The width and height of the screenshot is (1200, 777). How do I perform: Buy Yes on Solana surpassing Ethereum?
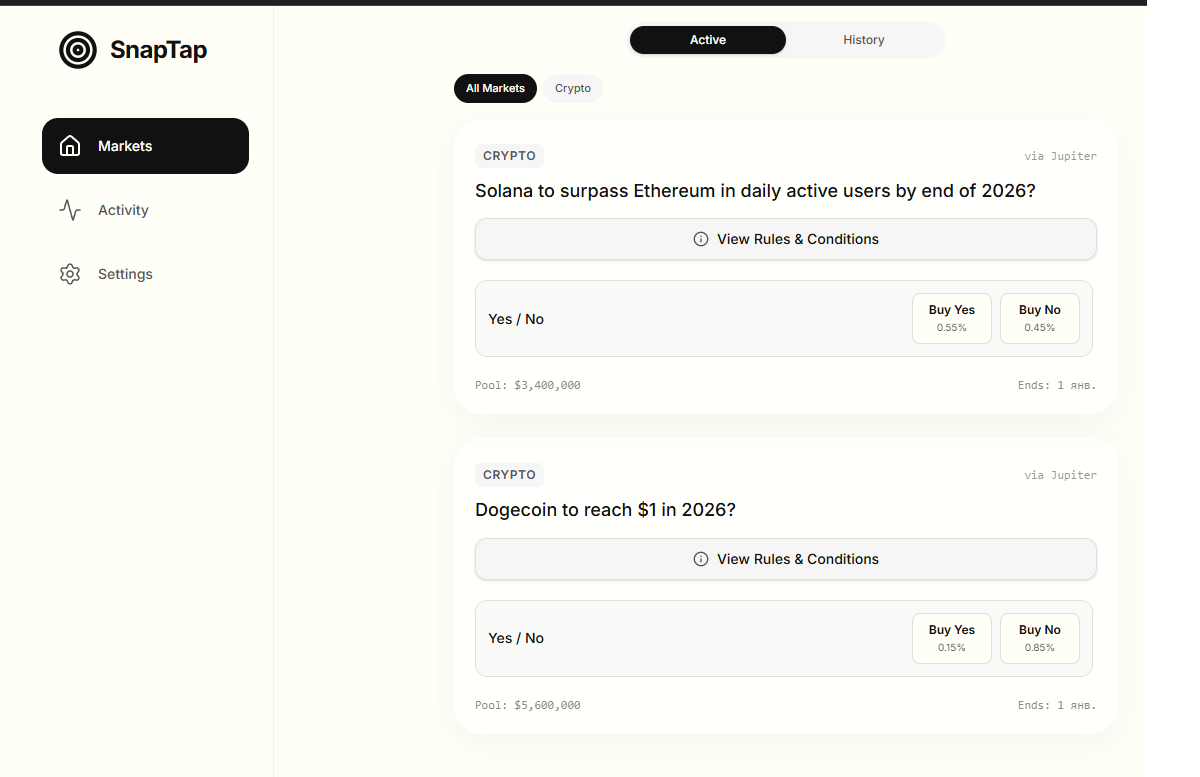pyautogui.click(x=951, y=318)
